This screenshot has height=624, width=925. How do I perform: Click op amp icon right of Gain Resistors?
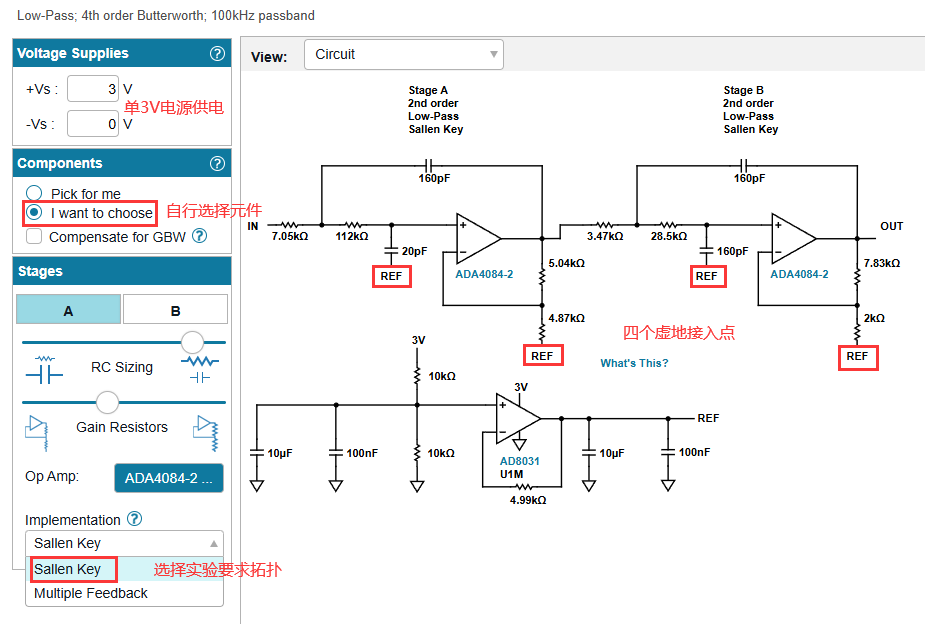(x=207, y=430)
